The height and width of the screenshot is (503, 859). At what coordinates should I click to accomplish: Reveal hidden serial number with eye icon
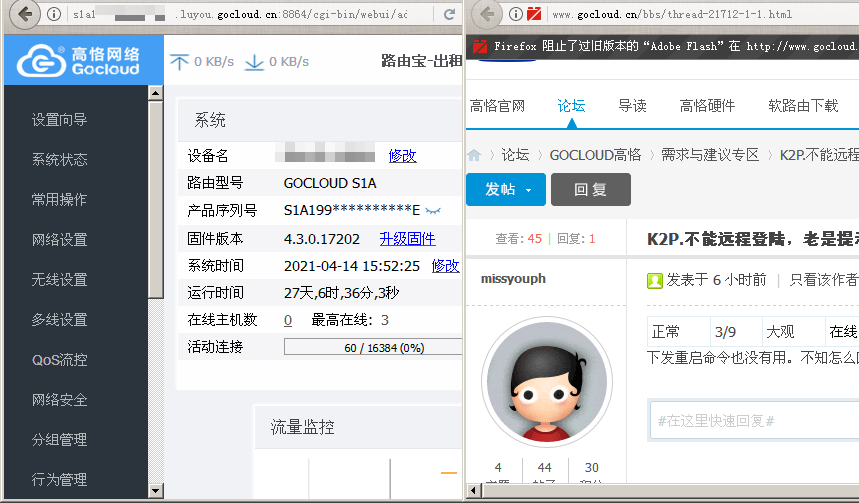[433, 210]
